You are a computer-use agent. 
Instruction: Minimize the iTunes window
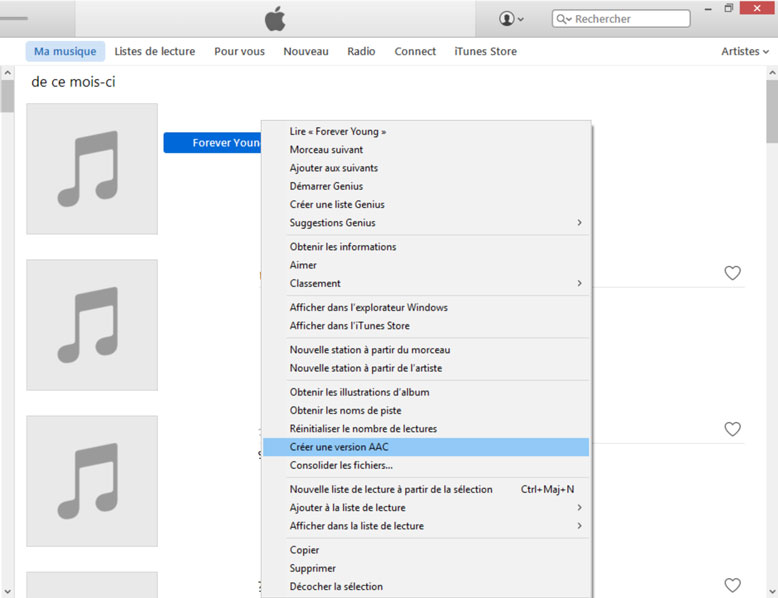point(708,9)
